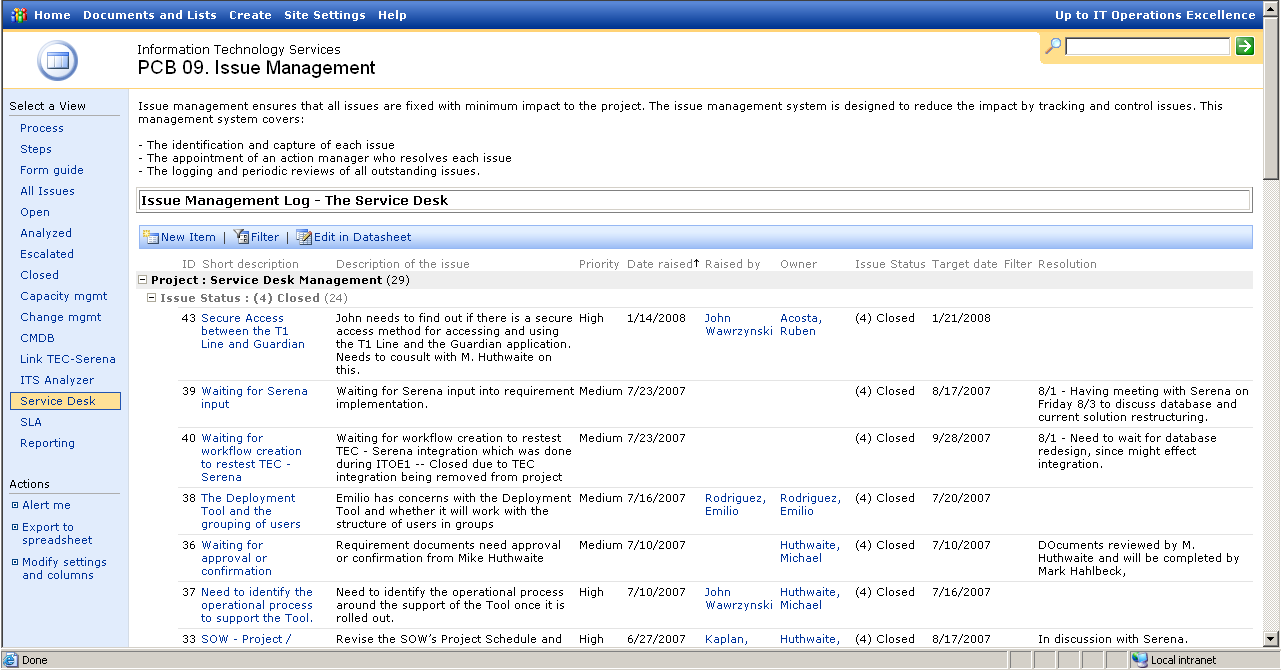Open issue Need to identify the operational process
The width and height of the screenshot is (1282, 671).
(257, 605)
